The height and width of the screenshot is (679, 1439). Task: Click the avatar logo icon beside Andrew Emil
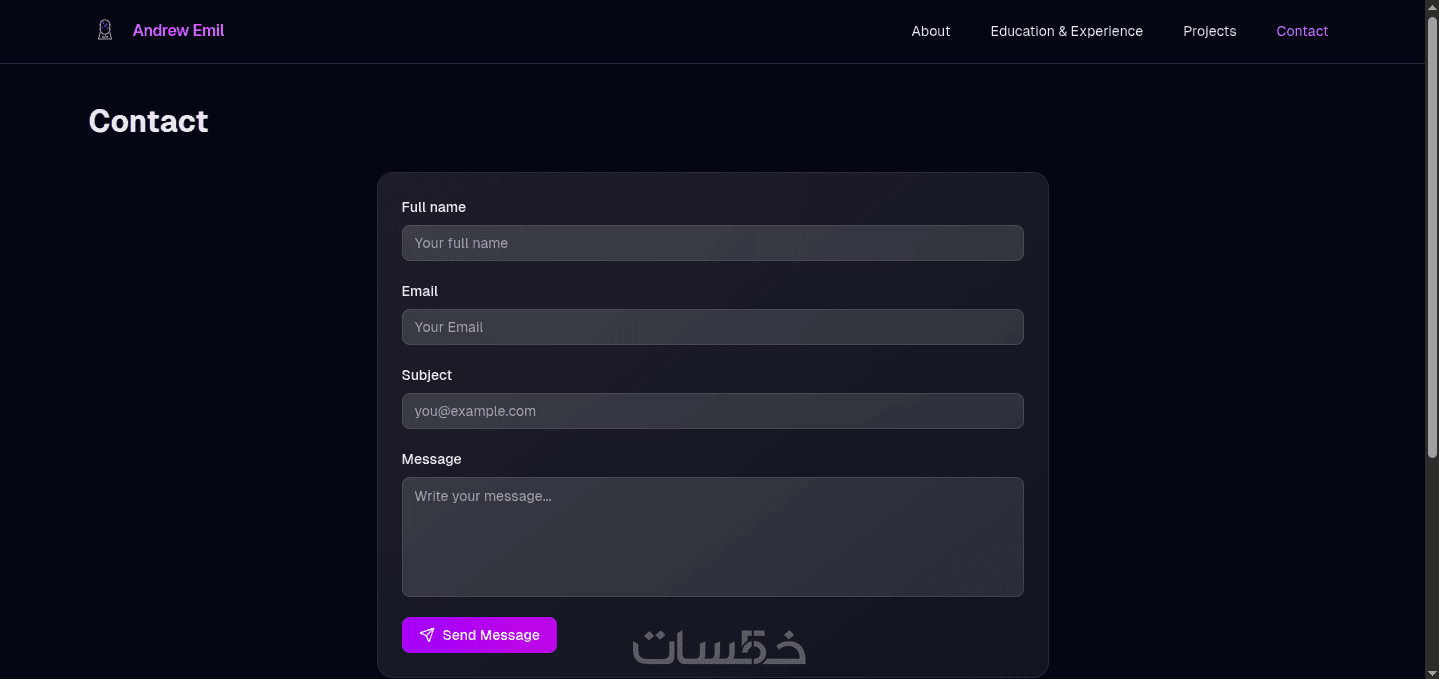tap(105, 30)
